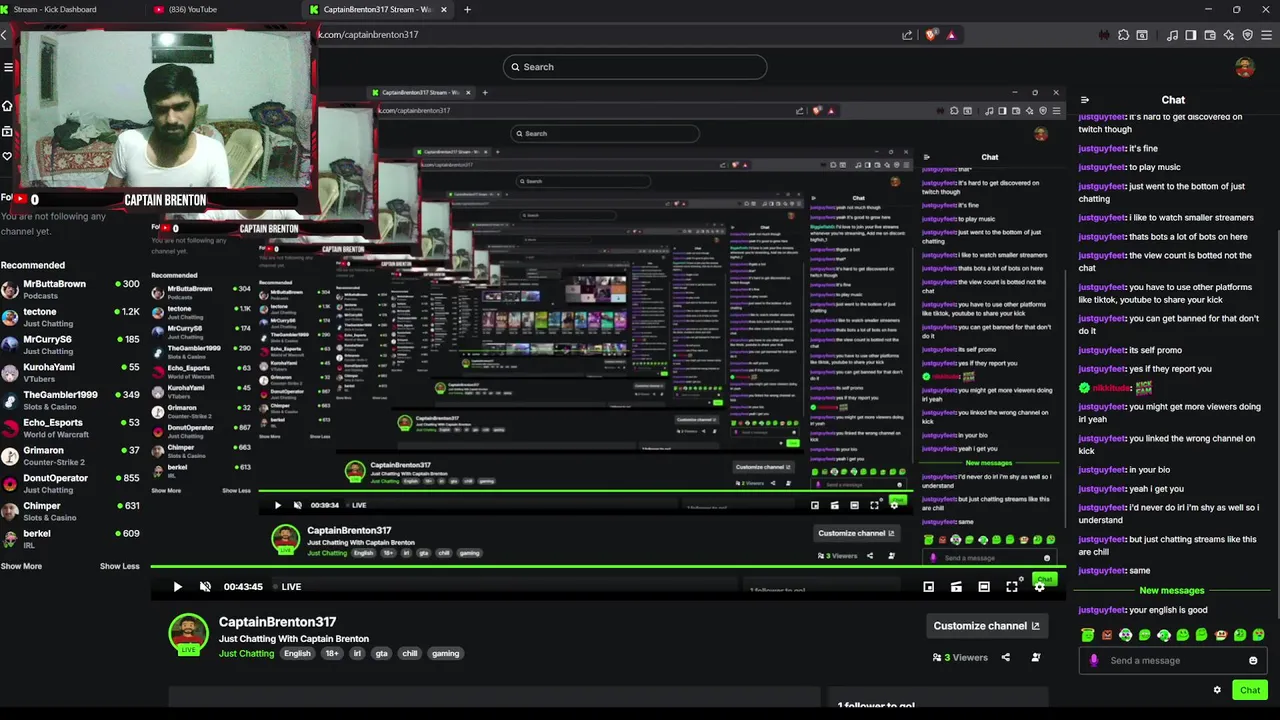Toggle the browser sidebar panel icon
Viewport: 1280px width, 720px height.
click(1191, 35)
